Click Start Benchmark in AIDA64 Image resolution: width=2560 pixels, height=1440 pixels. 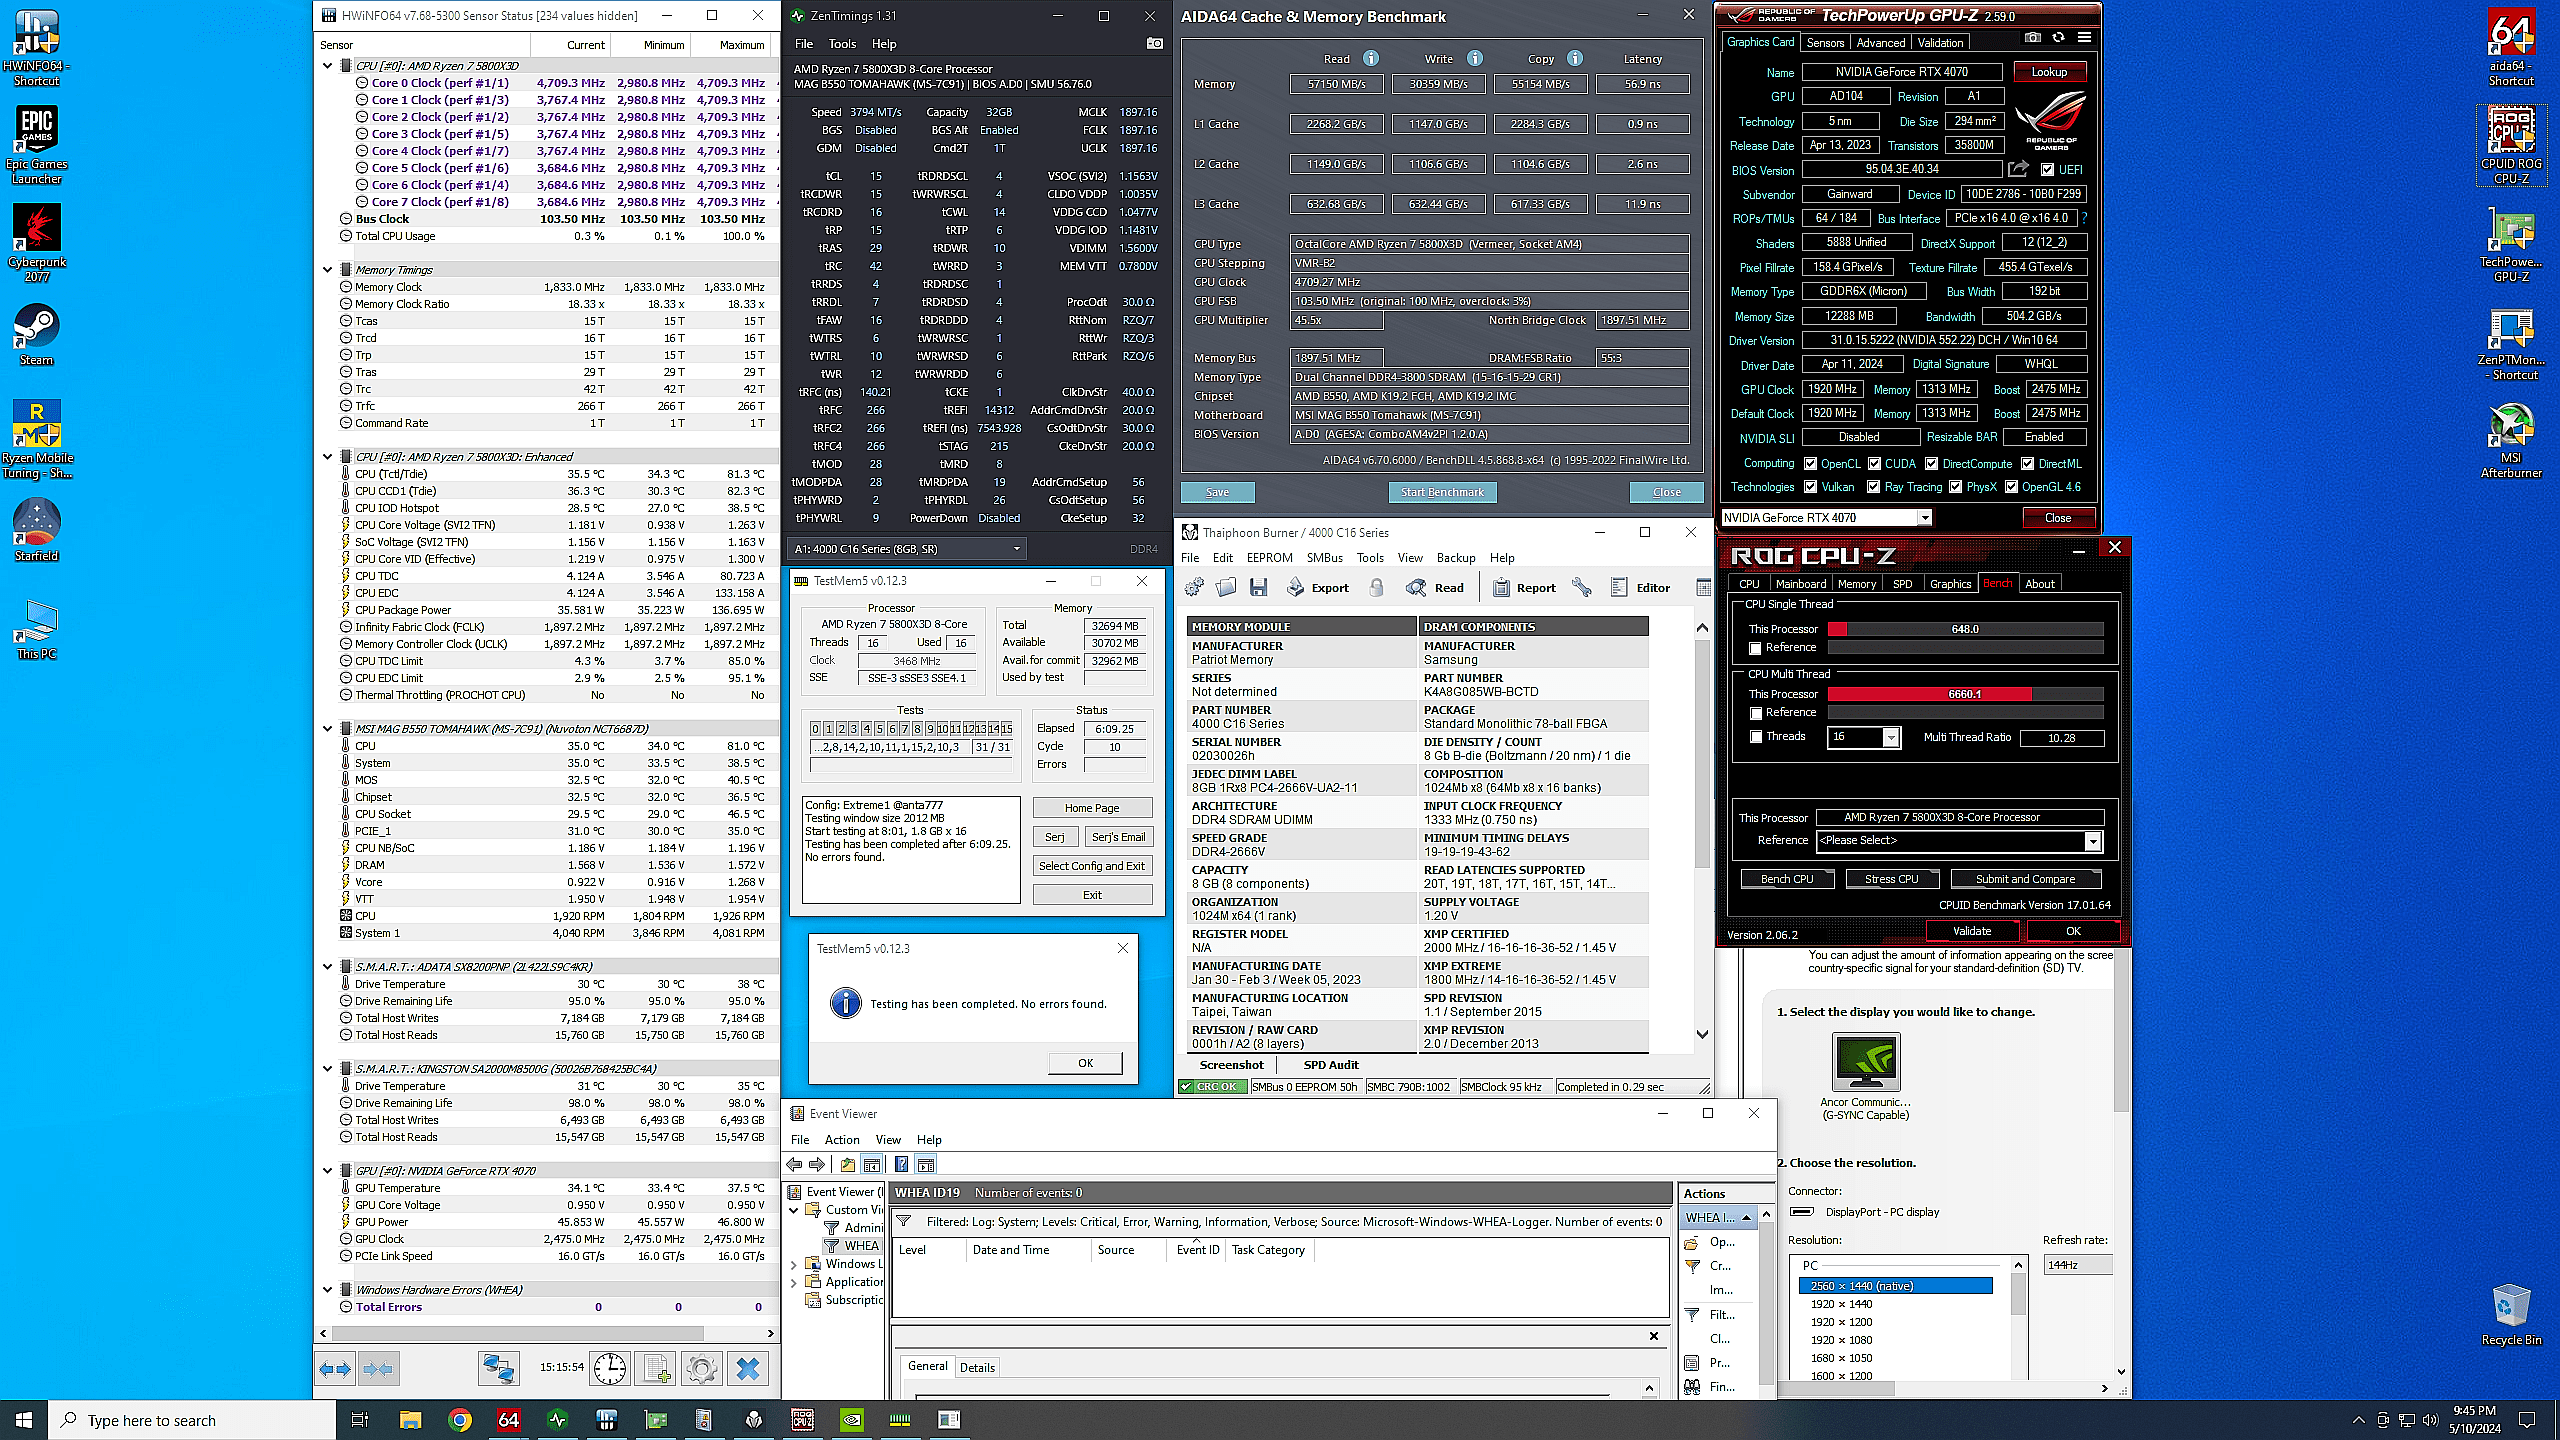coord(1442,492)
